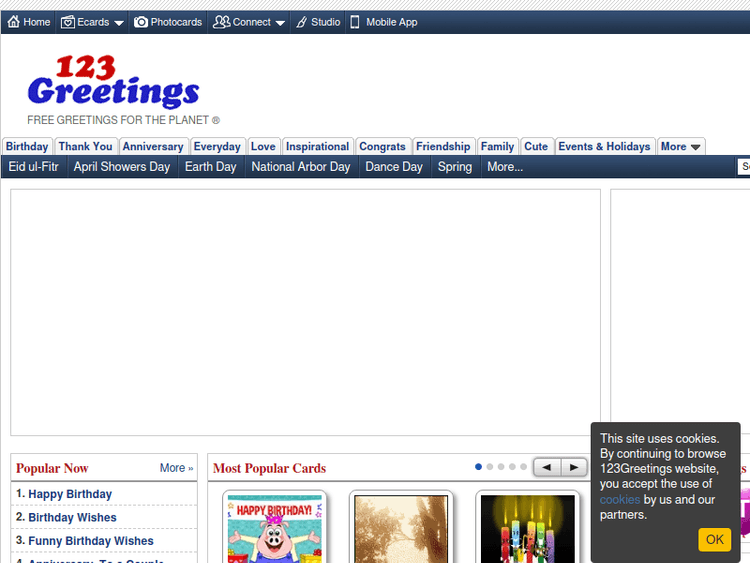Click the Home house icon
Viewport: 750px width, 563px height.
[14, 22]
